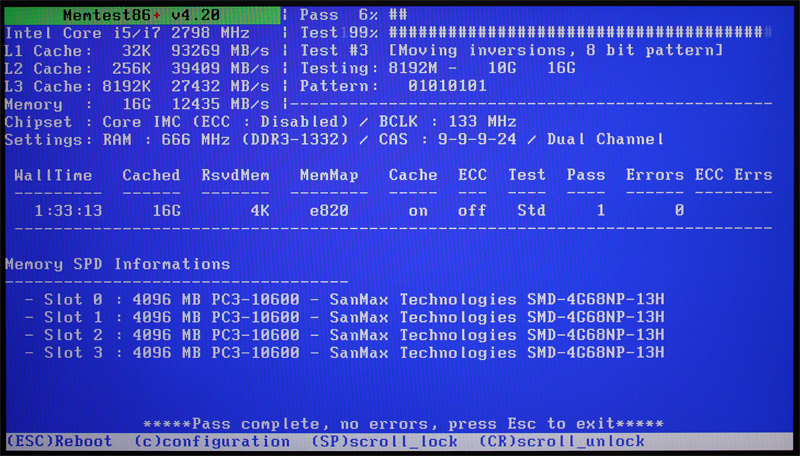
Task: Click the ECC Errs column header
Action: 733,175
